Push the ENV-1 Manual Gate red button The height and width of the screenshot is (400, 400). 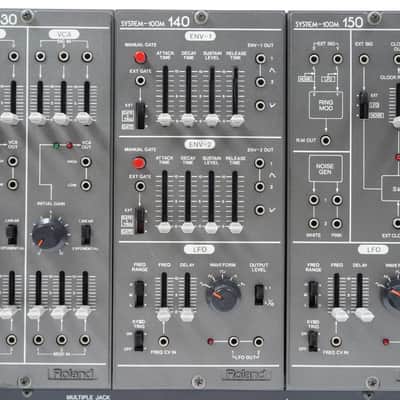[x=140, y=57]
